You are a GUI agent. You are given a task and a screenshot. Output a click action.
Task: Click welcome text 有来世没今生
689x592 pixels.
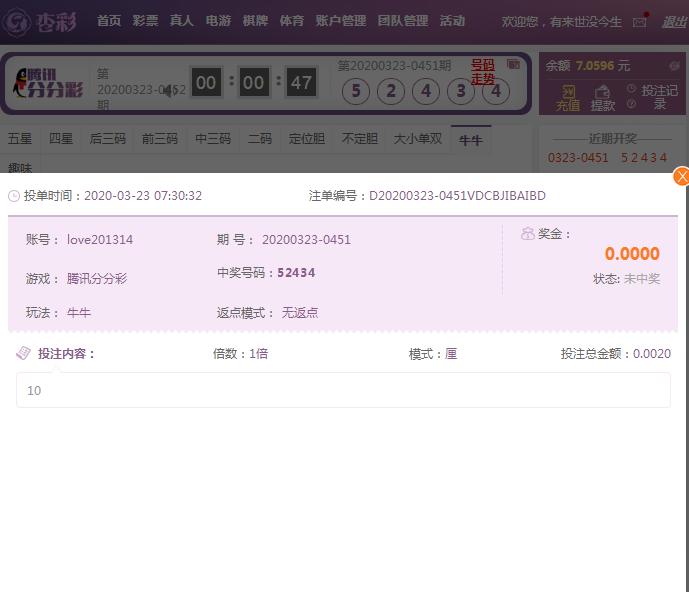click(x=585, y=22)
